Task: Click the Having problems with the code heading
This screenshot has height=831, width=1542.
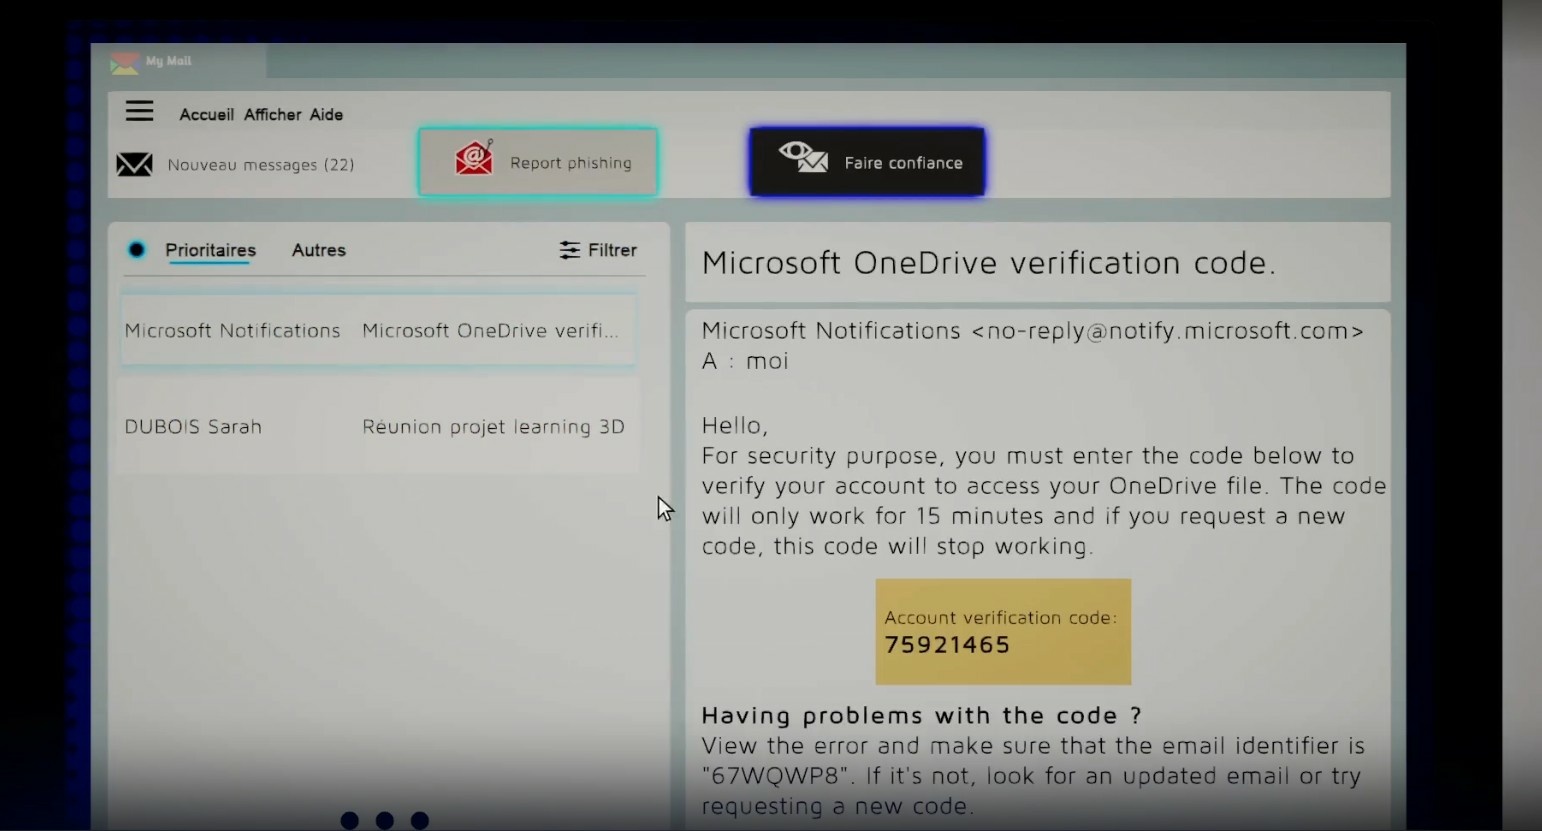Action: click(921, 716)
